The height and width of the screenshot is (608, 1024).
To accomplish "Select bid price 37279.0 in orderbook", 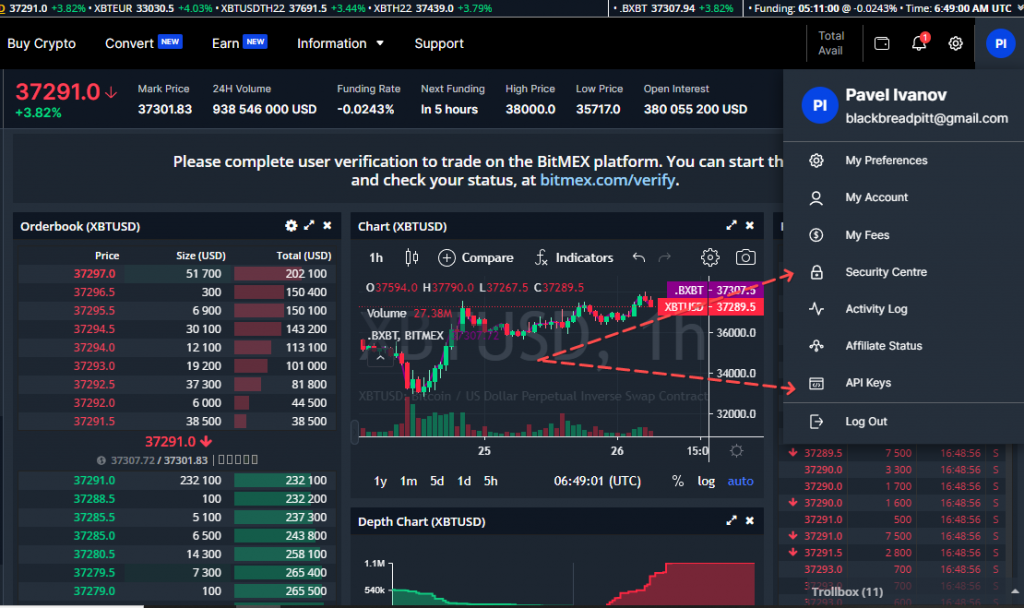I will [x=95, y=591].
